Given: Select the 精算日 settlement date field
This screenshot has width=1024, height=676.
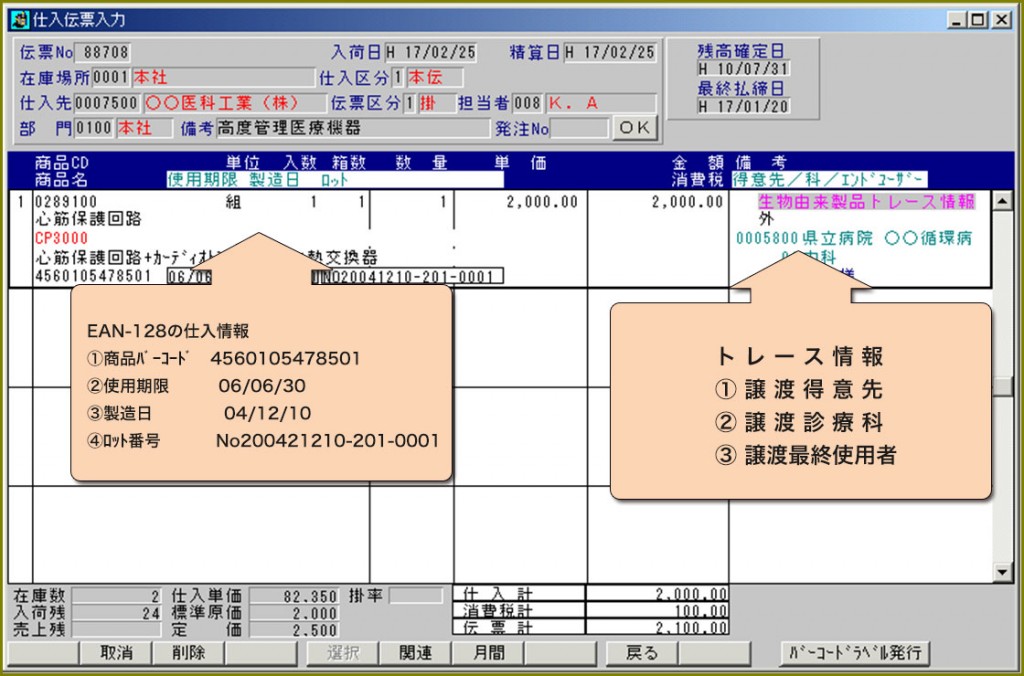Looking at the screenshot, I should [x=610, y=52].
